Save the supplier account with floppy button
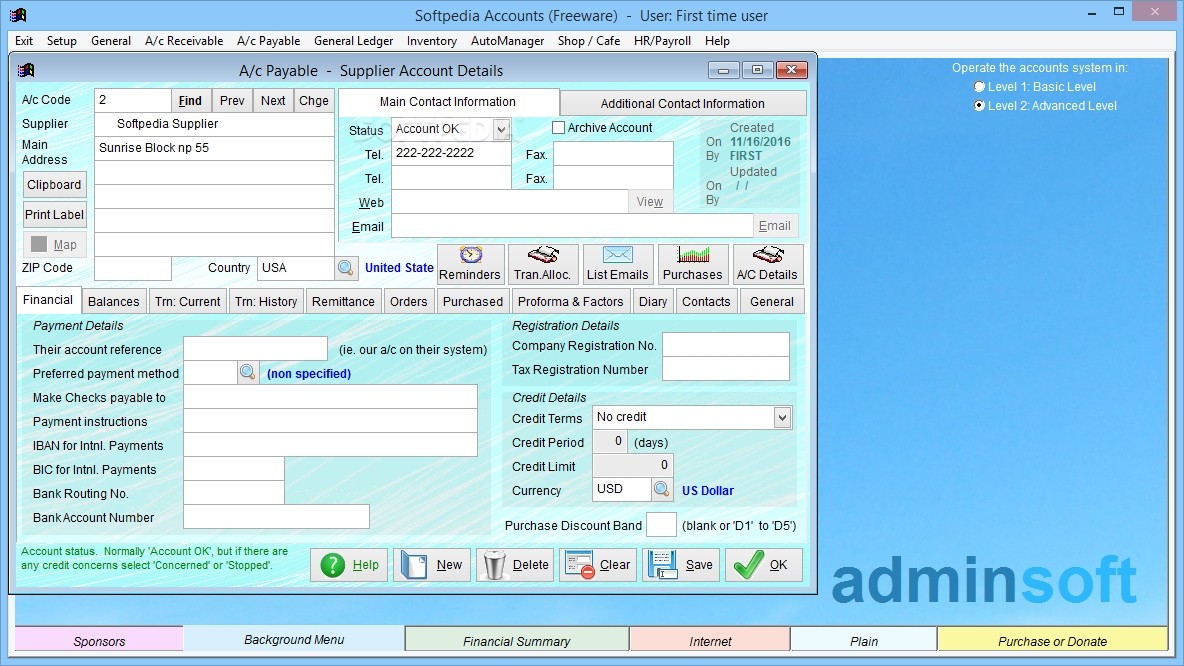The width and height of the screenshot is (1184, 666). (681, 565)
